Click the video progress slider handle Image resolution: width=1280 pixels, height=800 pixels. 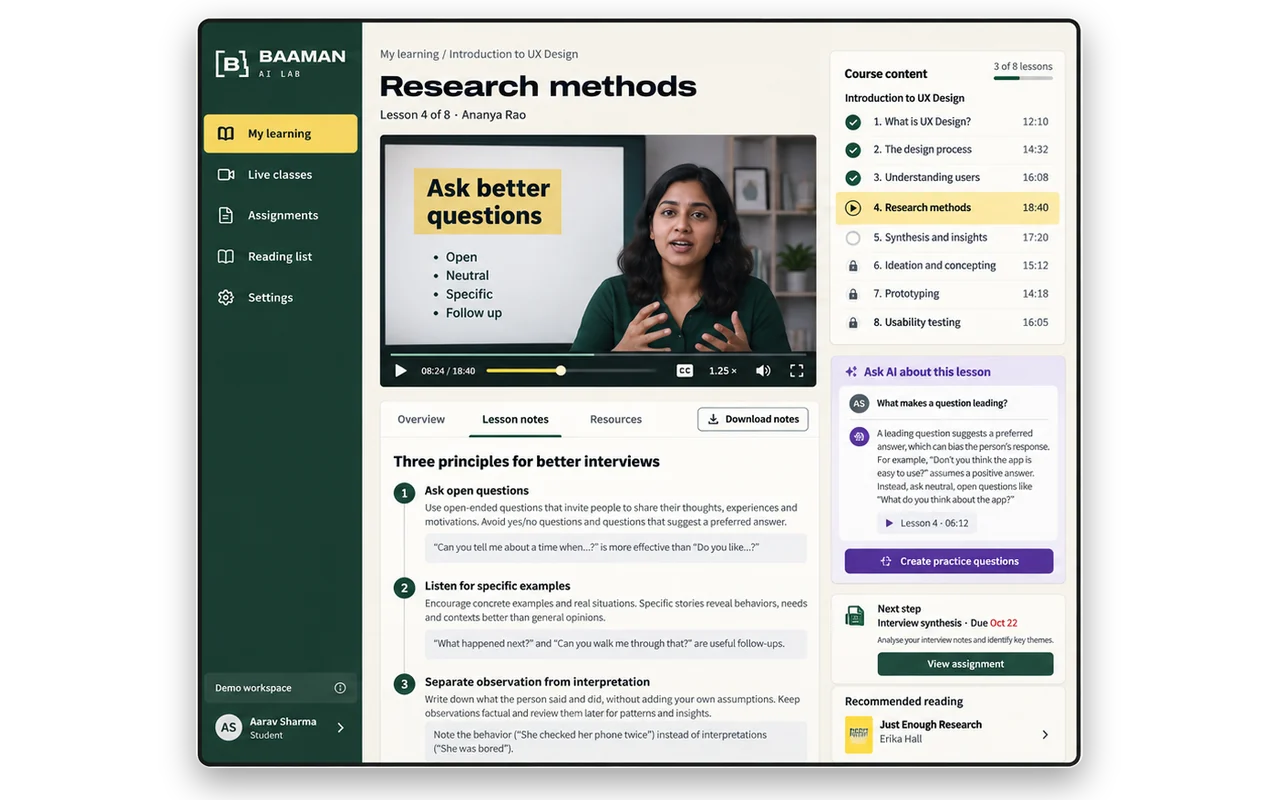pyautogui.click(x=561, y=371)
